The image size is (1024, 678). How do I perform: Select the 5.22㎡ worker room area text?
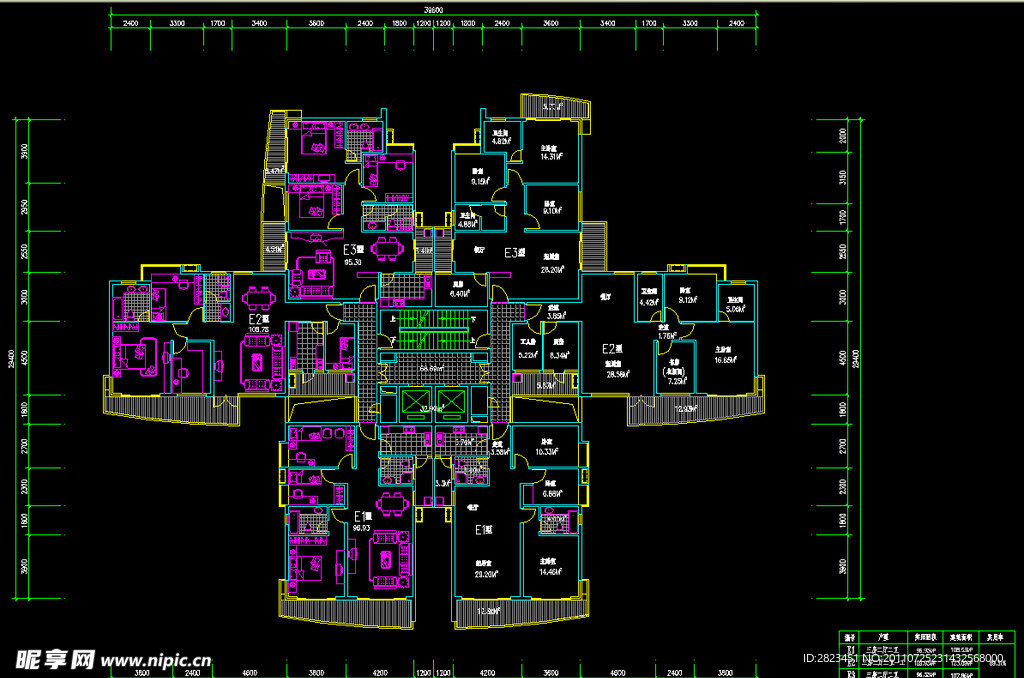click(x=528, y=355)
